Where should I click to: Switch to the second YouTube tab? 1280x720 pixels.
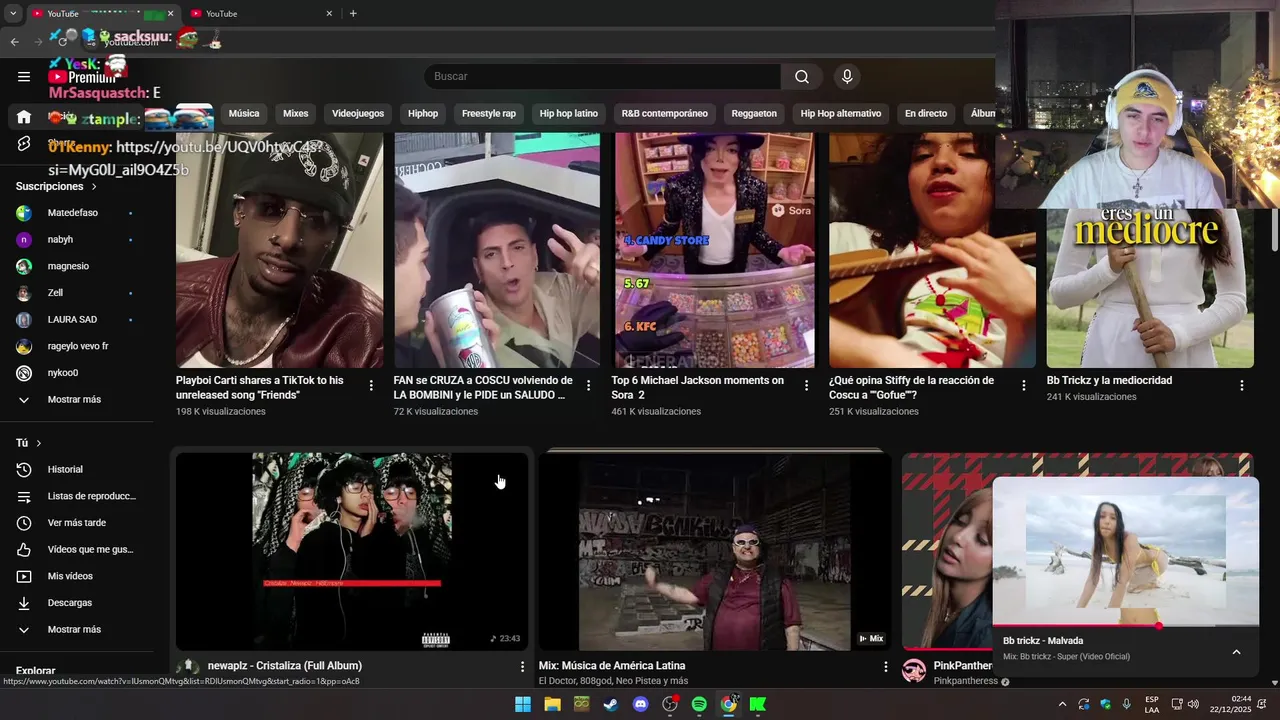(260, 13)
